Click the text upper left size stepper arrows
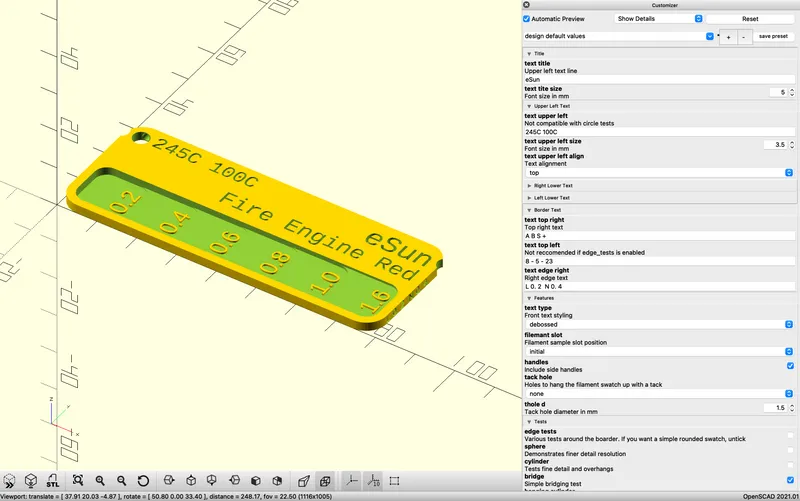Screen dimensions: 800x501 (x=792, y=145)
